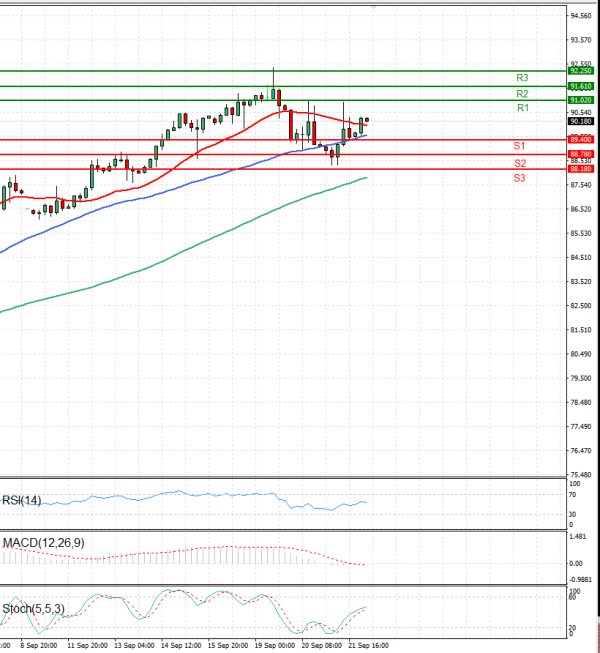Click the 93.570 price axis value
Viewport: 600px width, 653px height.
581,40
